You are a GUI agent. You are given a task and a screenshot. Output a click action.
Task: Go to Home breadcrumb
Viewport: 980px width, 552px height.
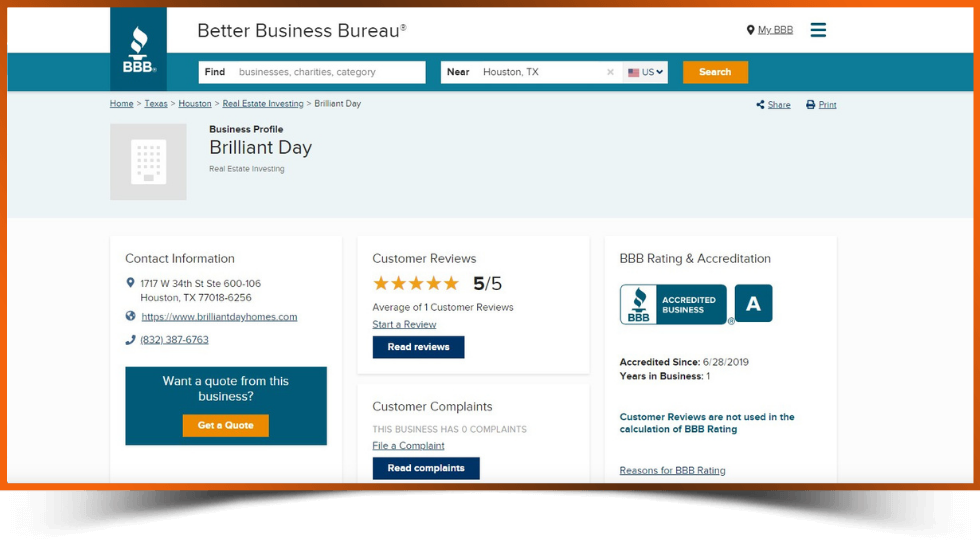click(121, 104)
